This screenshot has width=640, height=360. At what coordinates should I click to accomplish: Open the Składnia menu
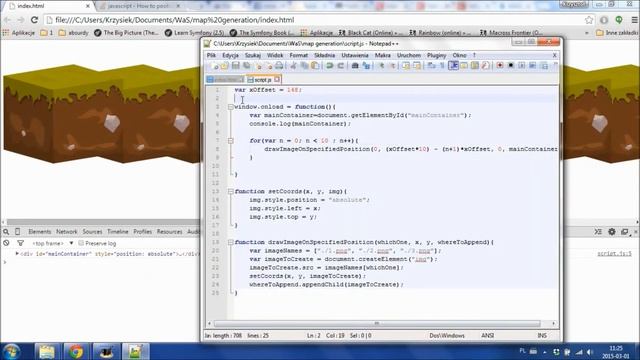(x=324, y=55)
